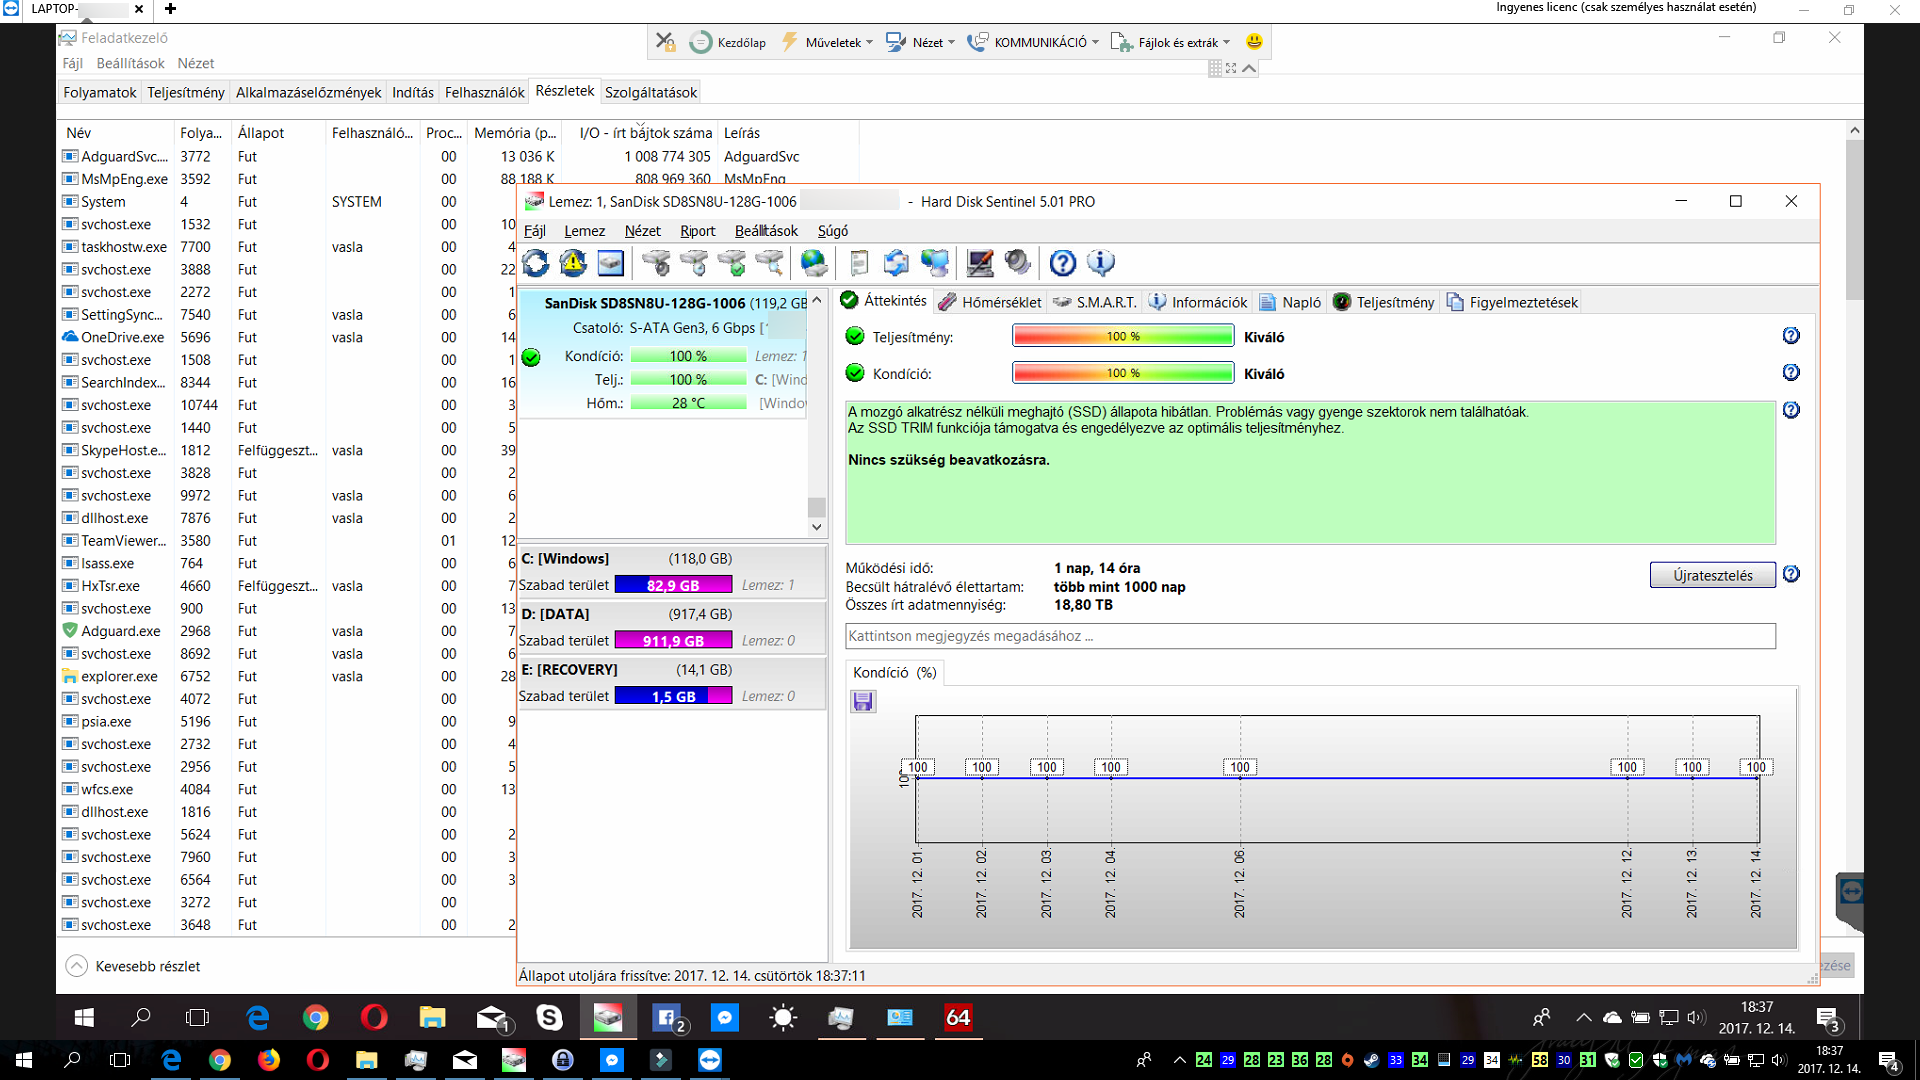Select the SanDisk SD8SN8U-128G-1006 disk entry
This screenshot has width=1920, height=1080.
(663, 354)
